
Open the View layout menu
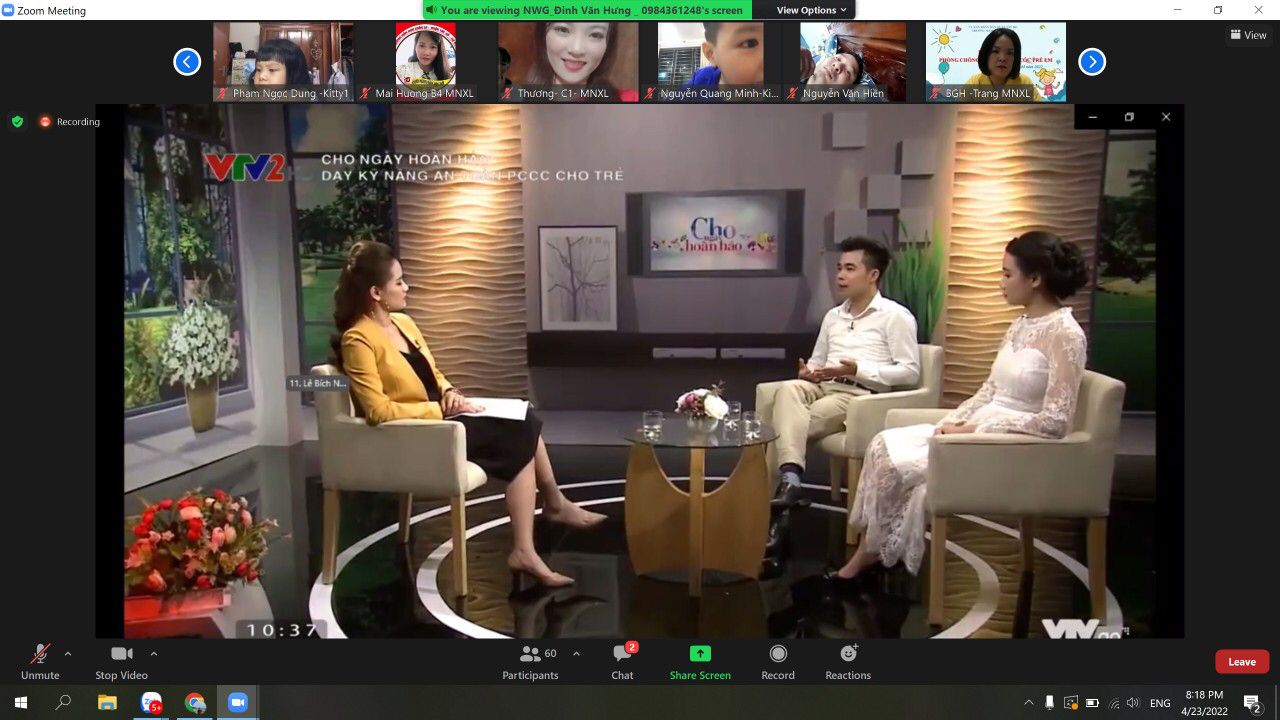click(1249, 35)
